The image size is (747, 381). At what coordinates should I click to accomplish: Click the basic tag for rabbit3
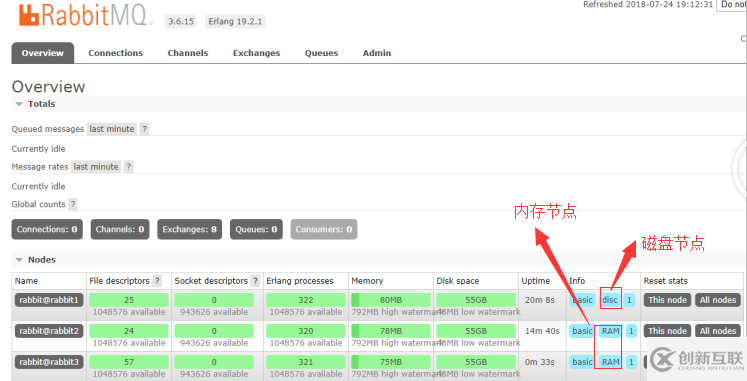[x=582, y=362]
